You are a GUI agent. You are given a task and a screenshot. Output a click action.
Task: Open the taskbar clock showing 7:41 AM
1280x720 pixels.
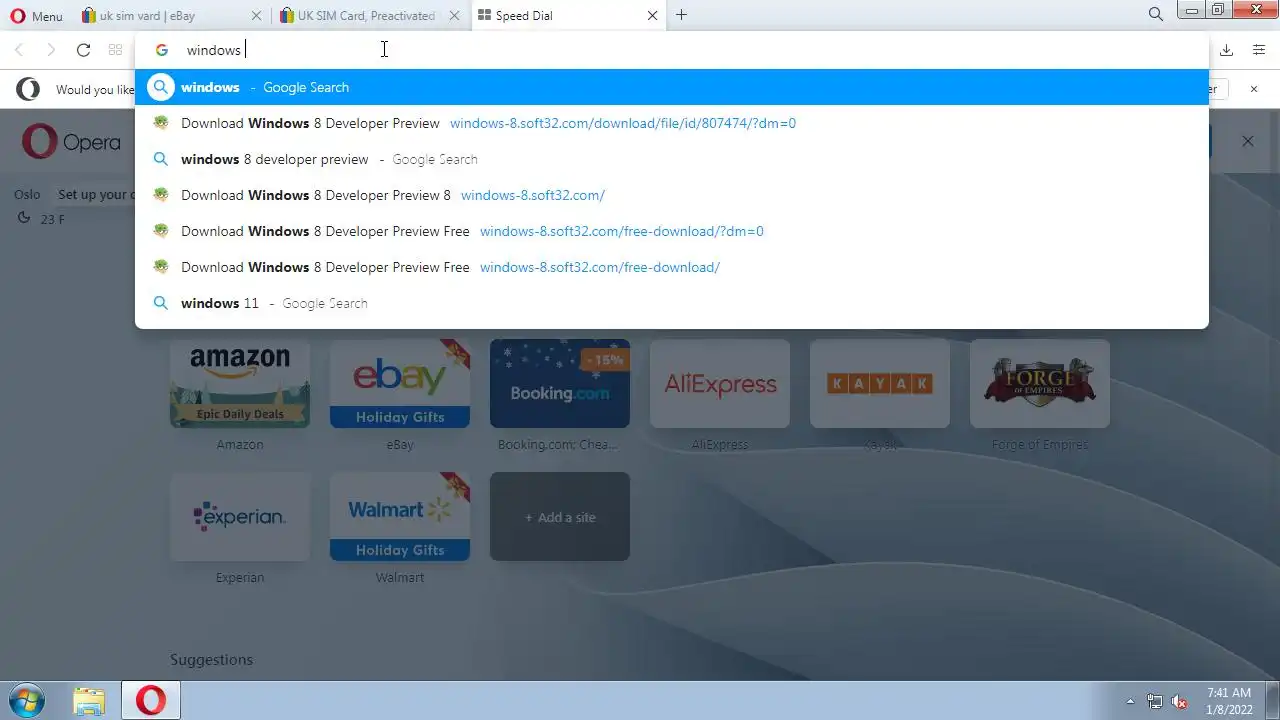[1229, 700]
